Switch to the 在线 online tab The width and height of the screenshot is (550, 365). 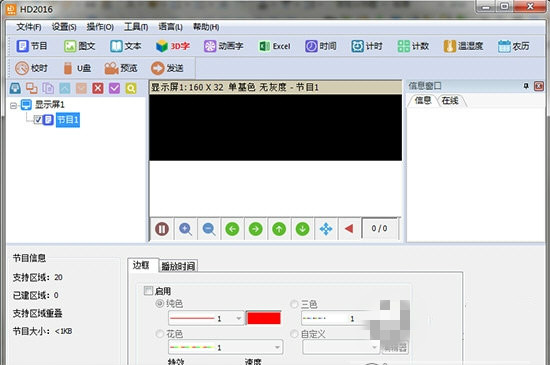tap(450, 101)
